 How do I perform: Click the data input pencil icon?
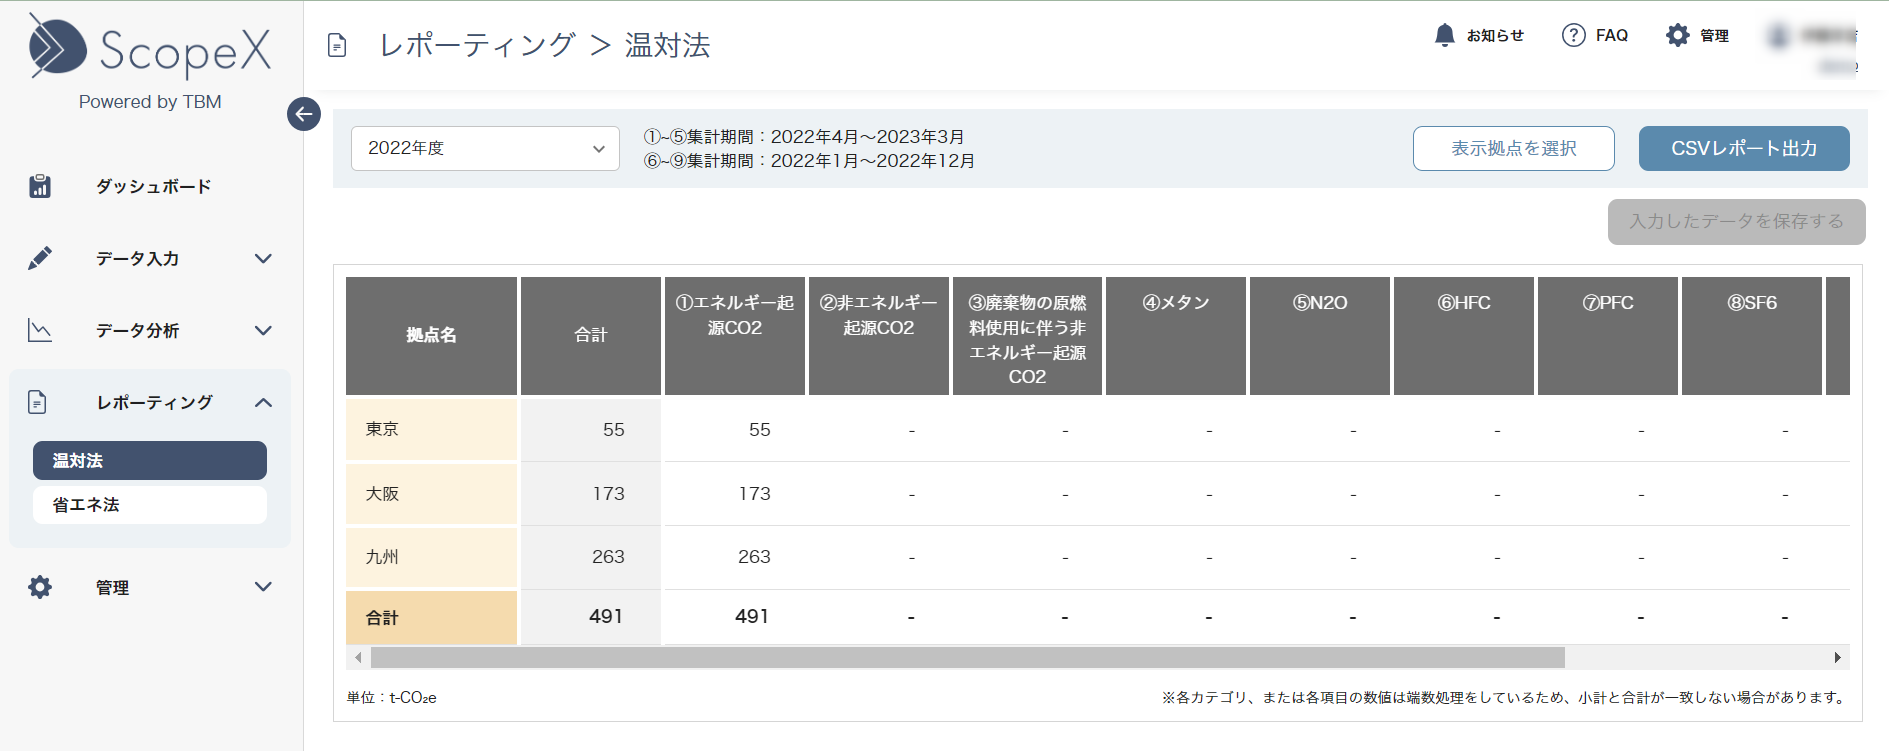pyautogui.click(x=40, y=258)
